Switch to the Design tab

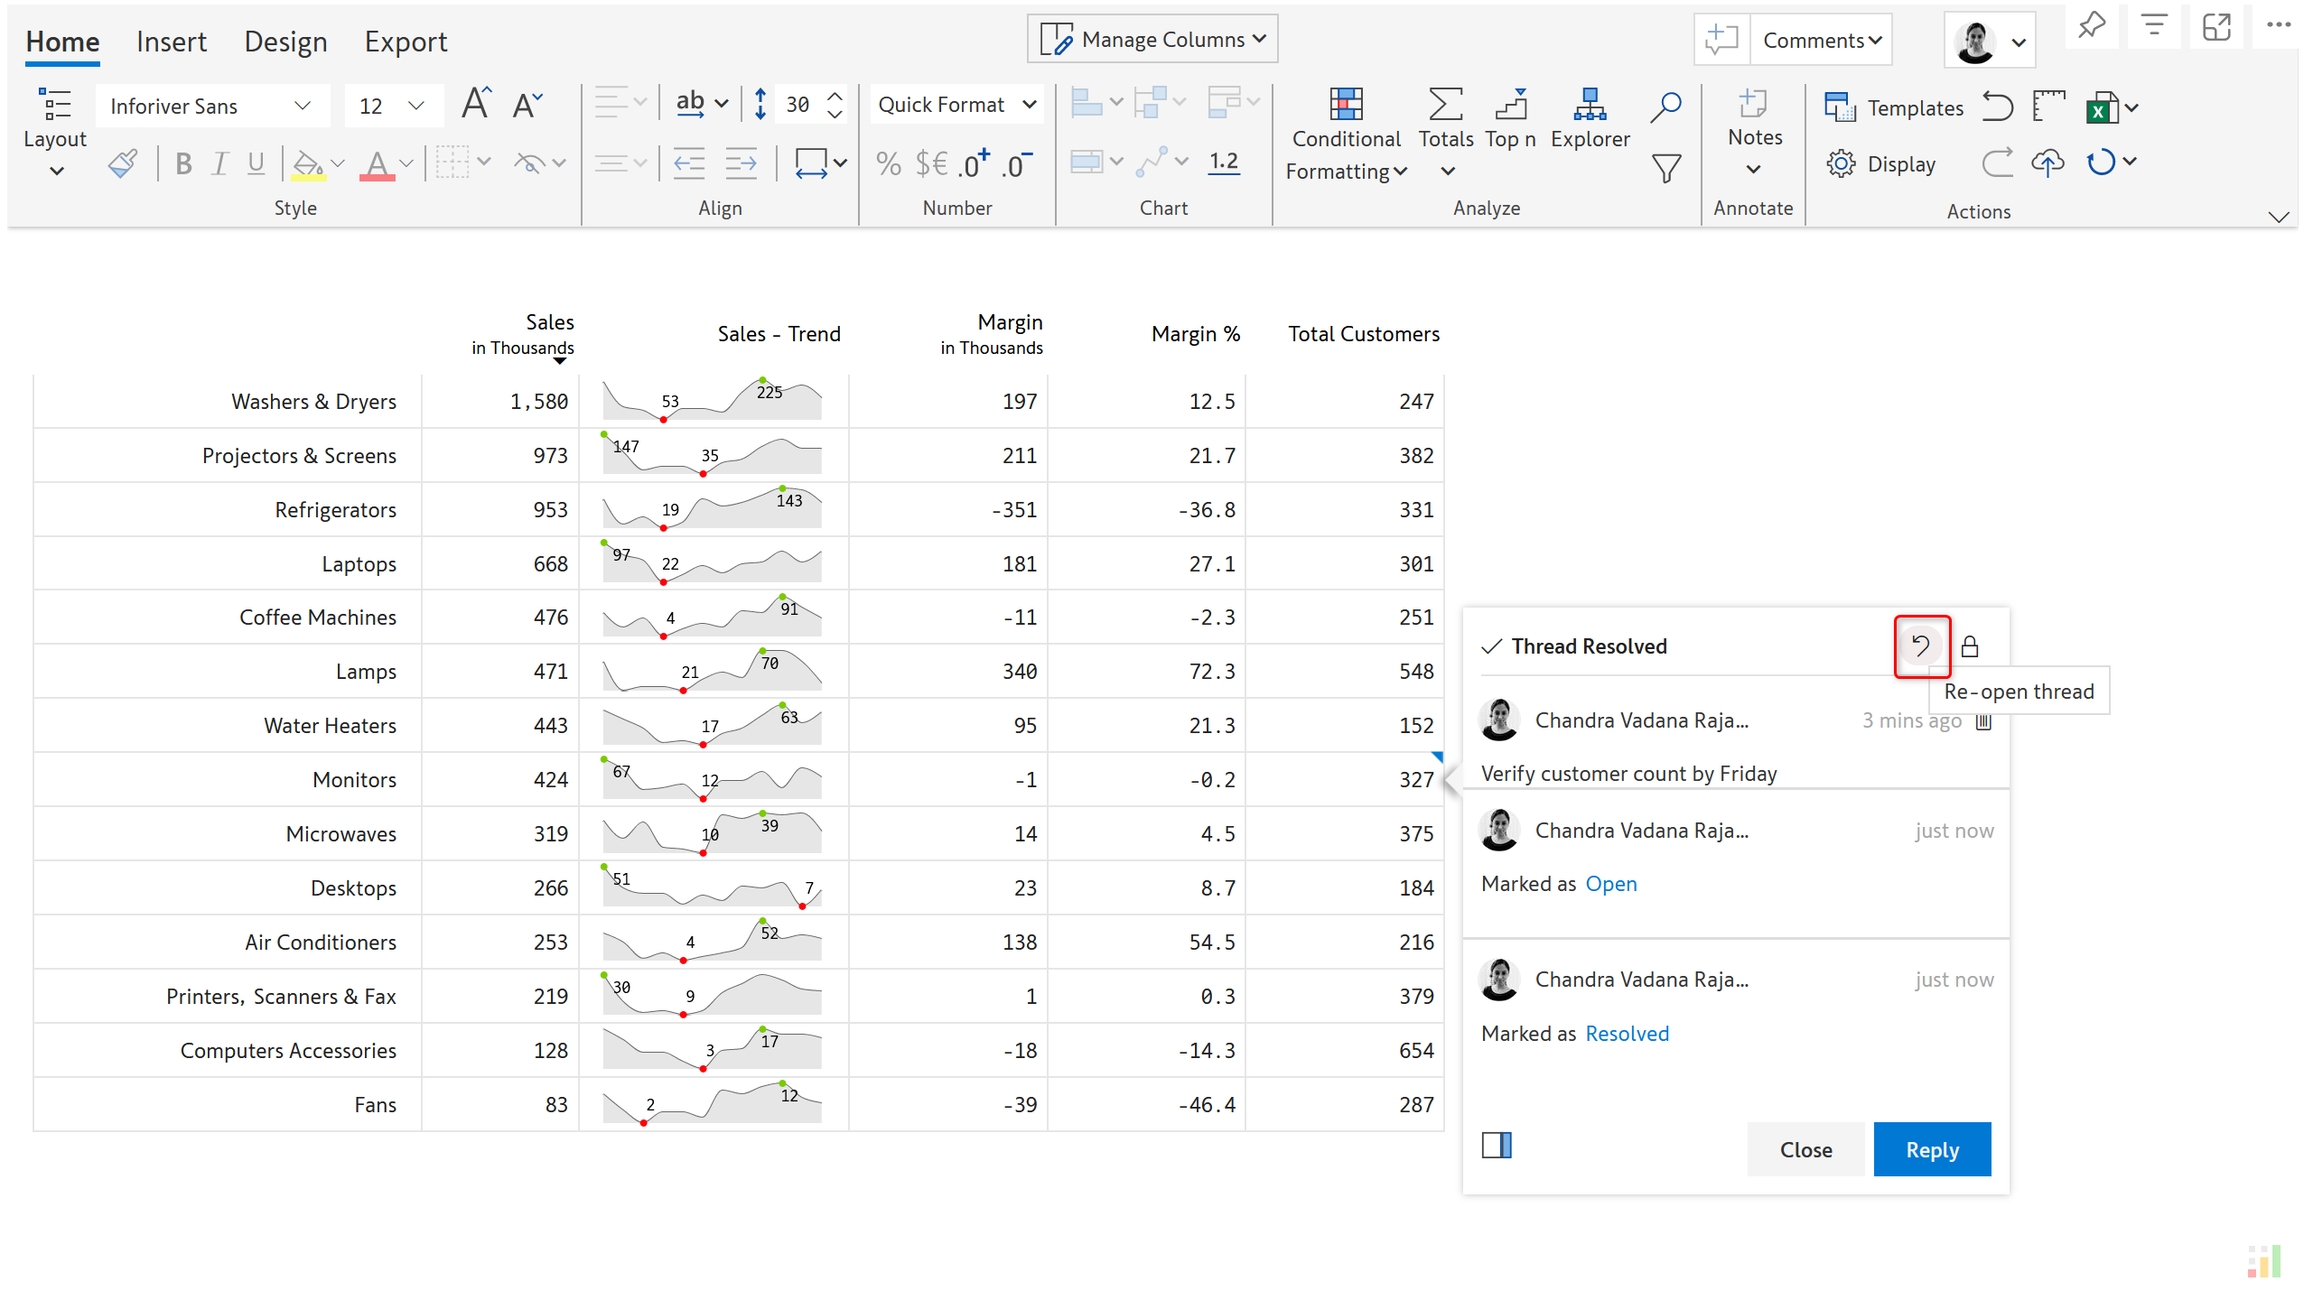285,41
